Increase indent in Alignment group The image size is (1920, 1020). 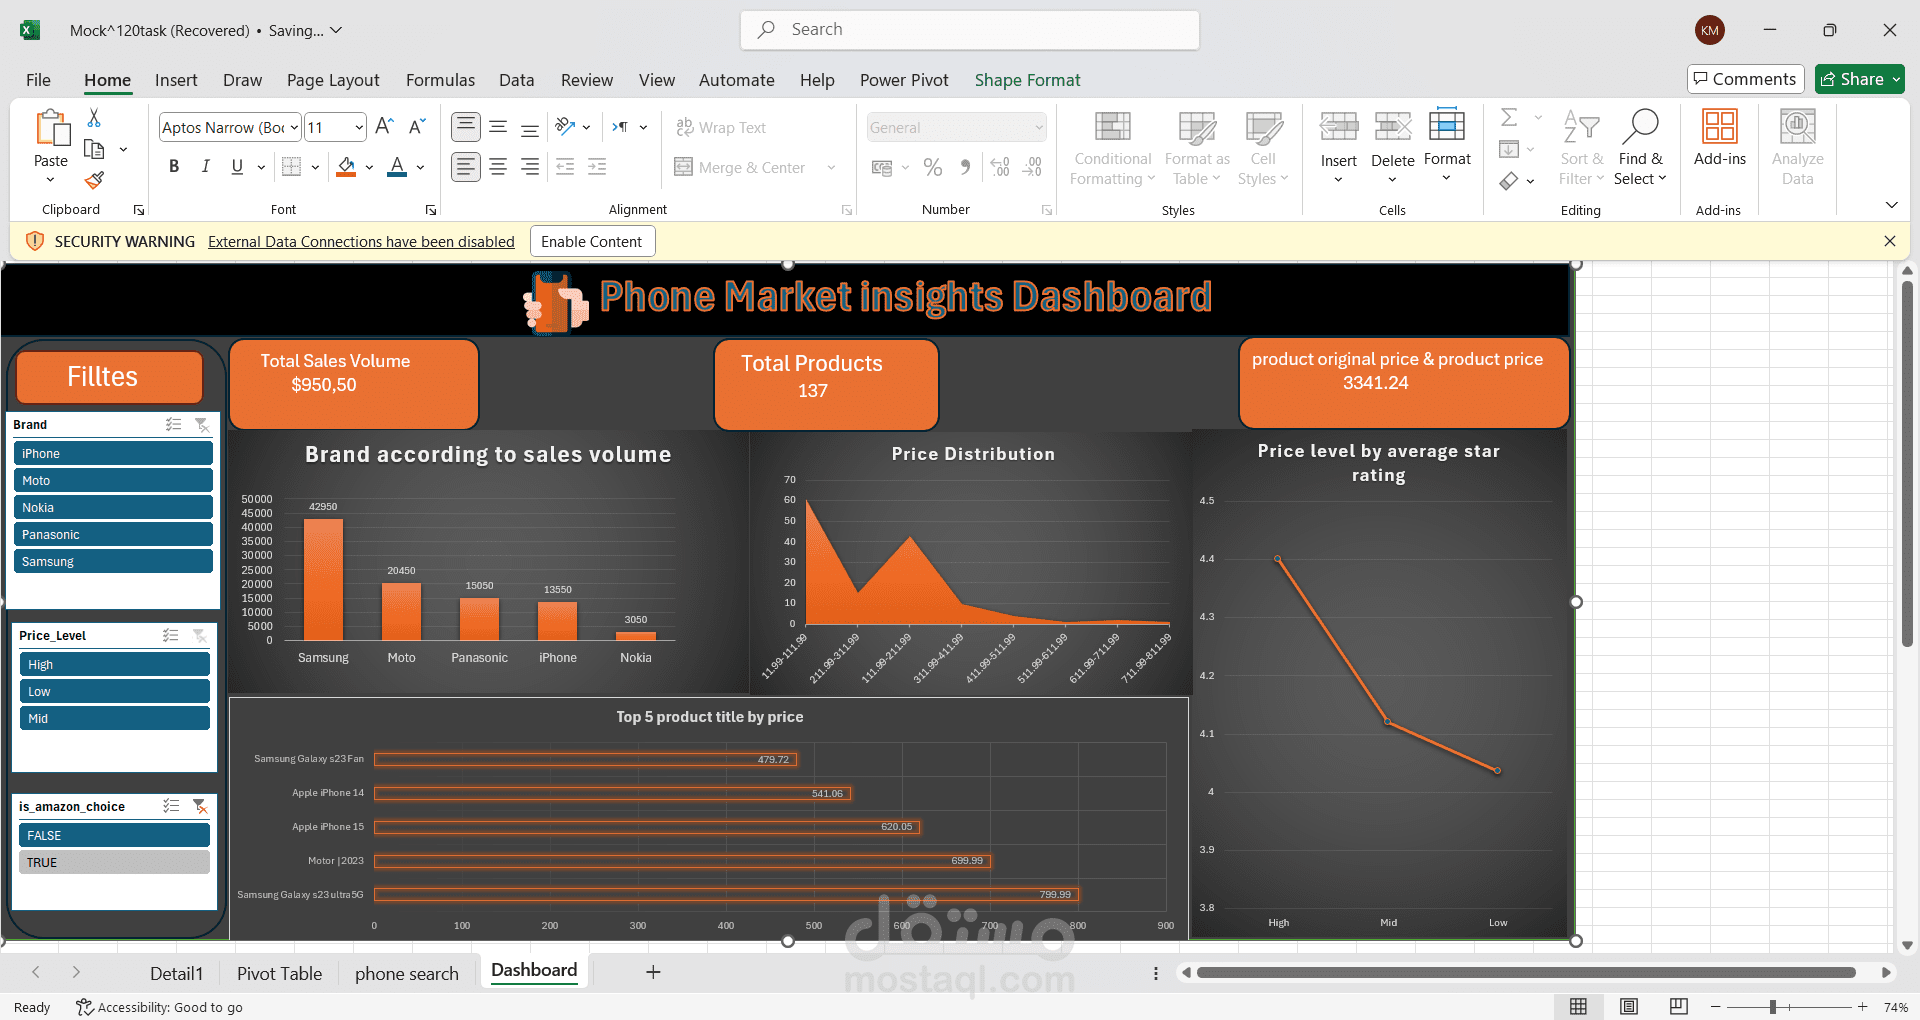click(597, 167)
